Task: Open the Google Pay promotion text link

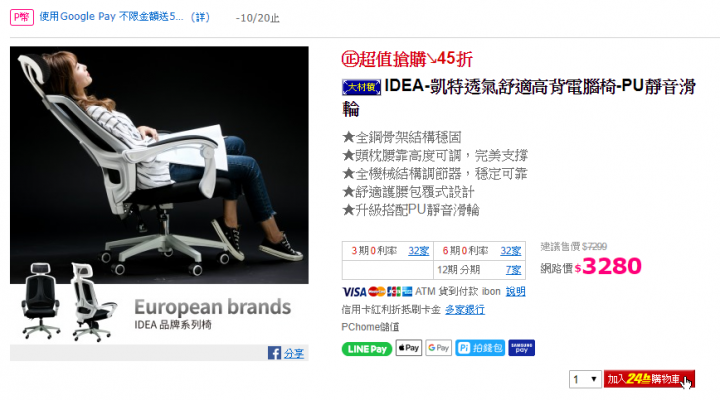Action: [x=112, y=17]
